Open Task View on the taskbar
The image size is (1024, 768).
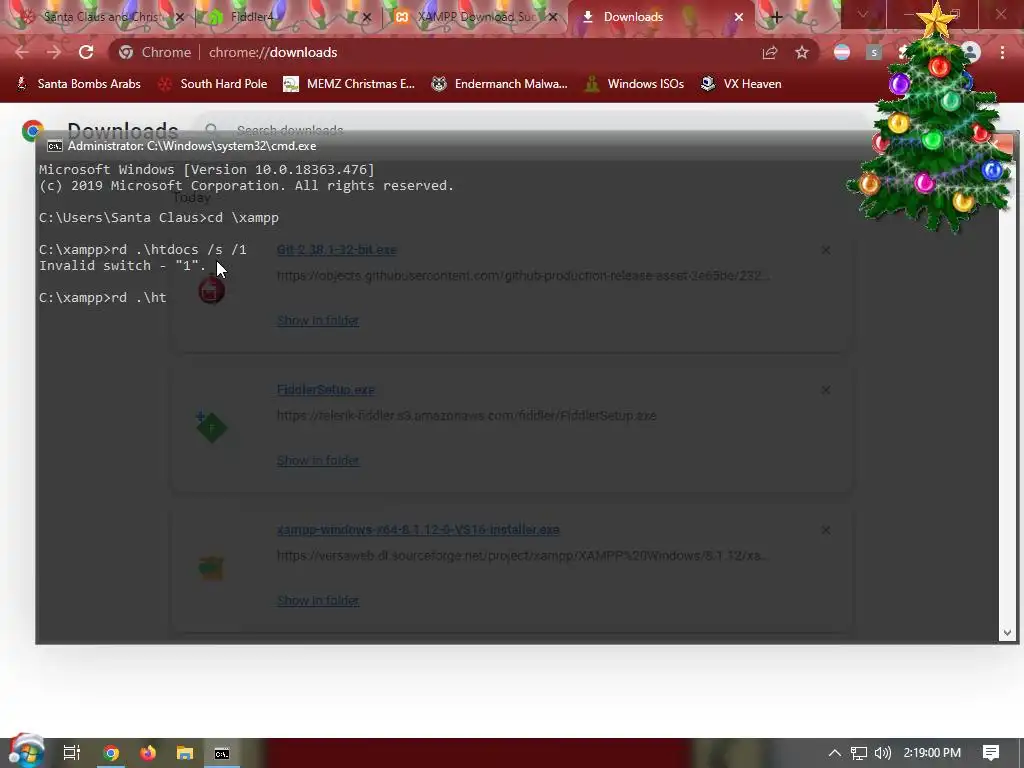click(72, 753)
